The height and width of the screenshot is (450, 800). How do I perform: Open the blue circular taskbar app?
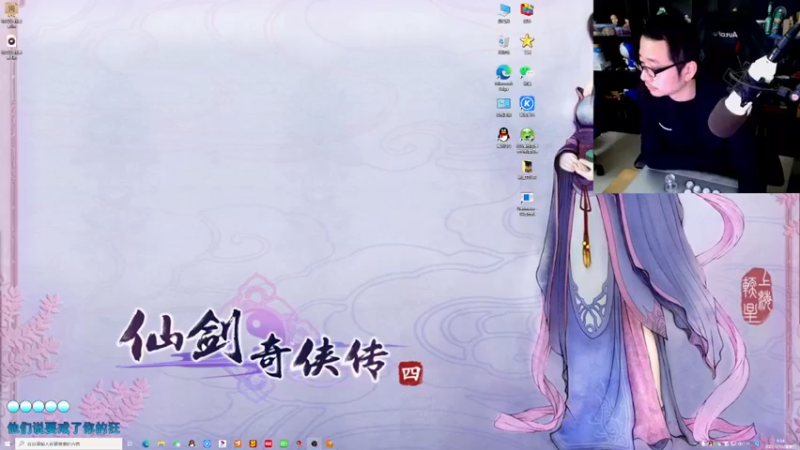click(207, 444)
